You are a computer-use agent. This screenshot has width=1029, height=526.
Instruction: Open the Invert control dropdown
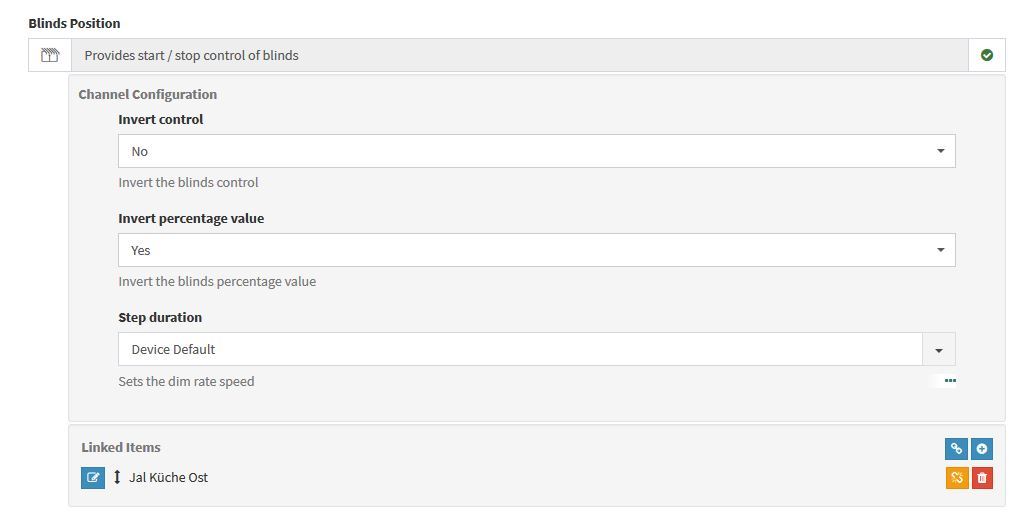536,152
